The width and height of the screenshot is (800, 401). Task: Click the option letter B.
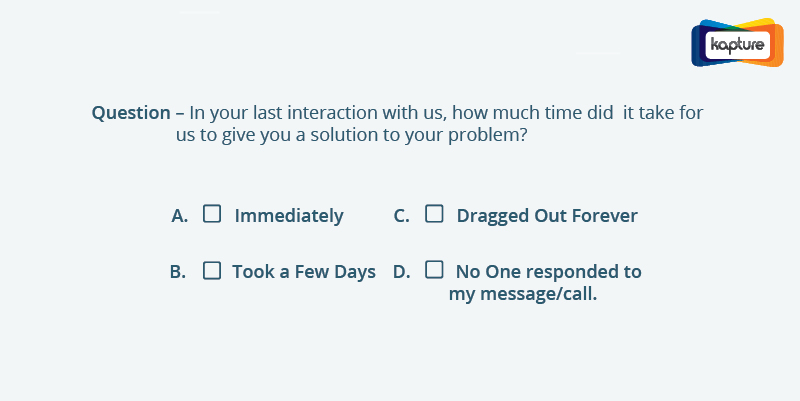click(178, 272)
